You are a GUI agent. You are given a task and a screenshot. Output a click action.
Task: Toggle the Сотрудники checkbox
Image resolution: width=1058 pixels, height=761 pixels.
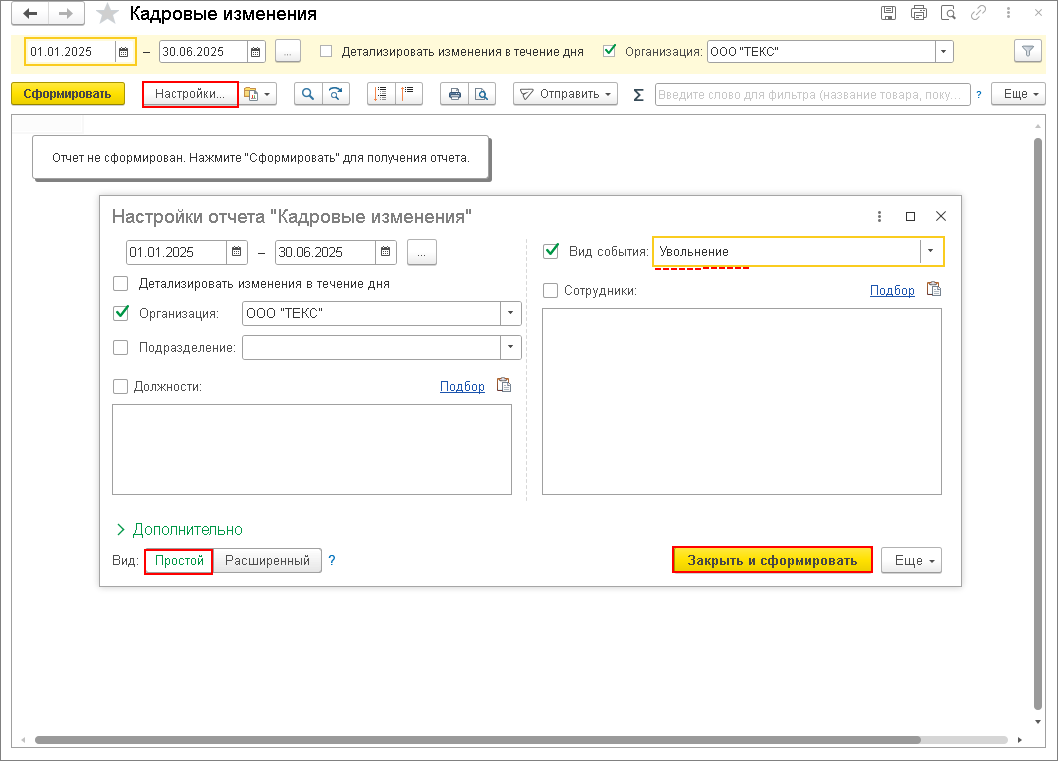[x=551, y=291]
